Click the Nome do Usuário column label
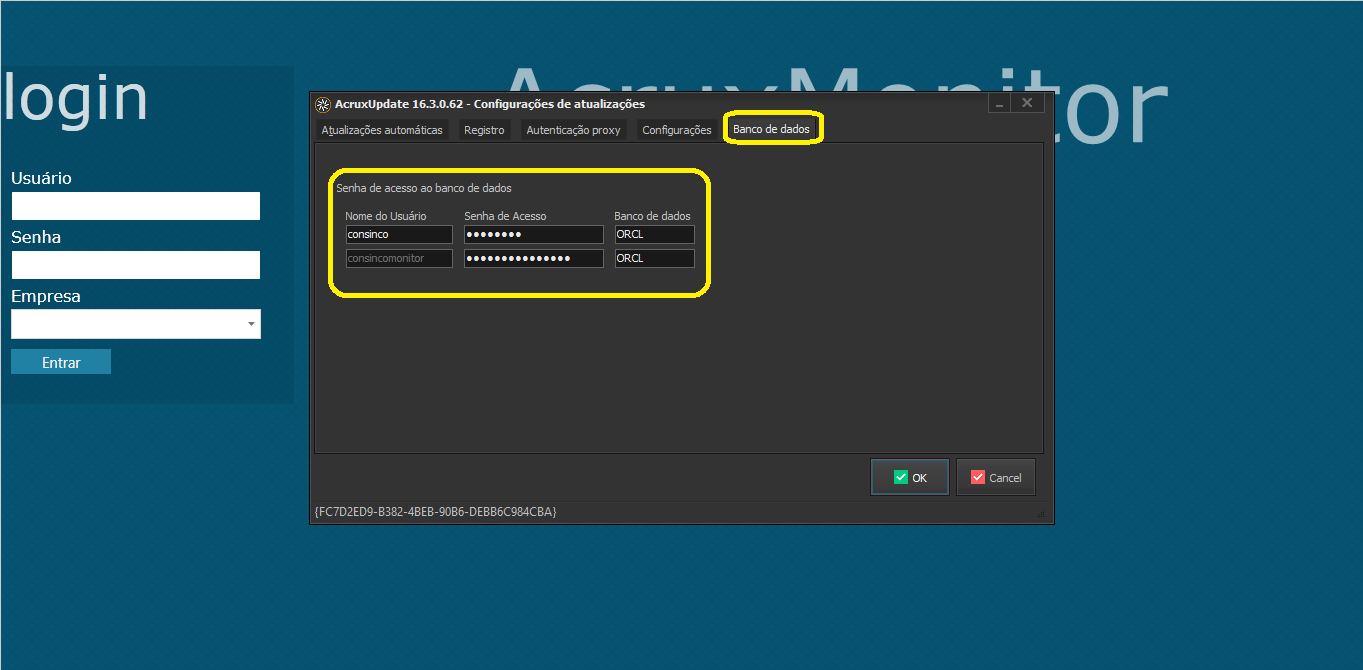This screenshot has width=1363, height=670. (386, 216)
